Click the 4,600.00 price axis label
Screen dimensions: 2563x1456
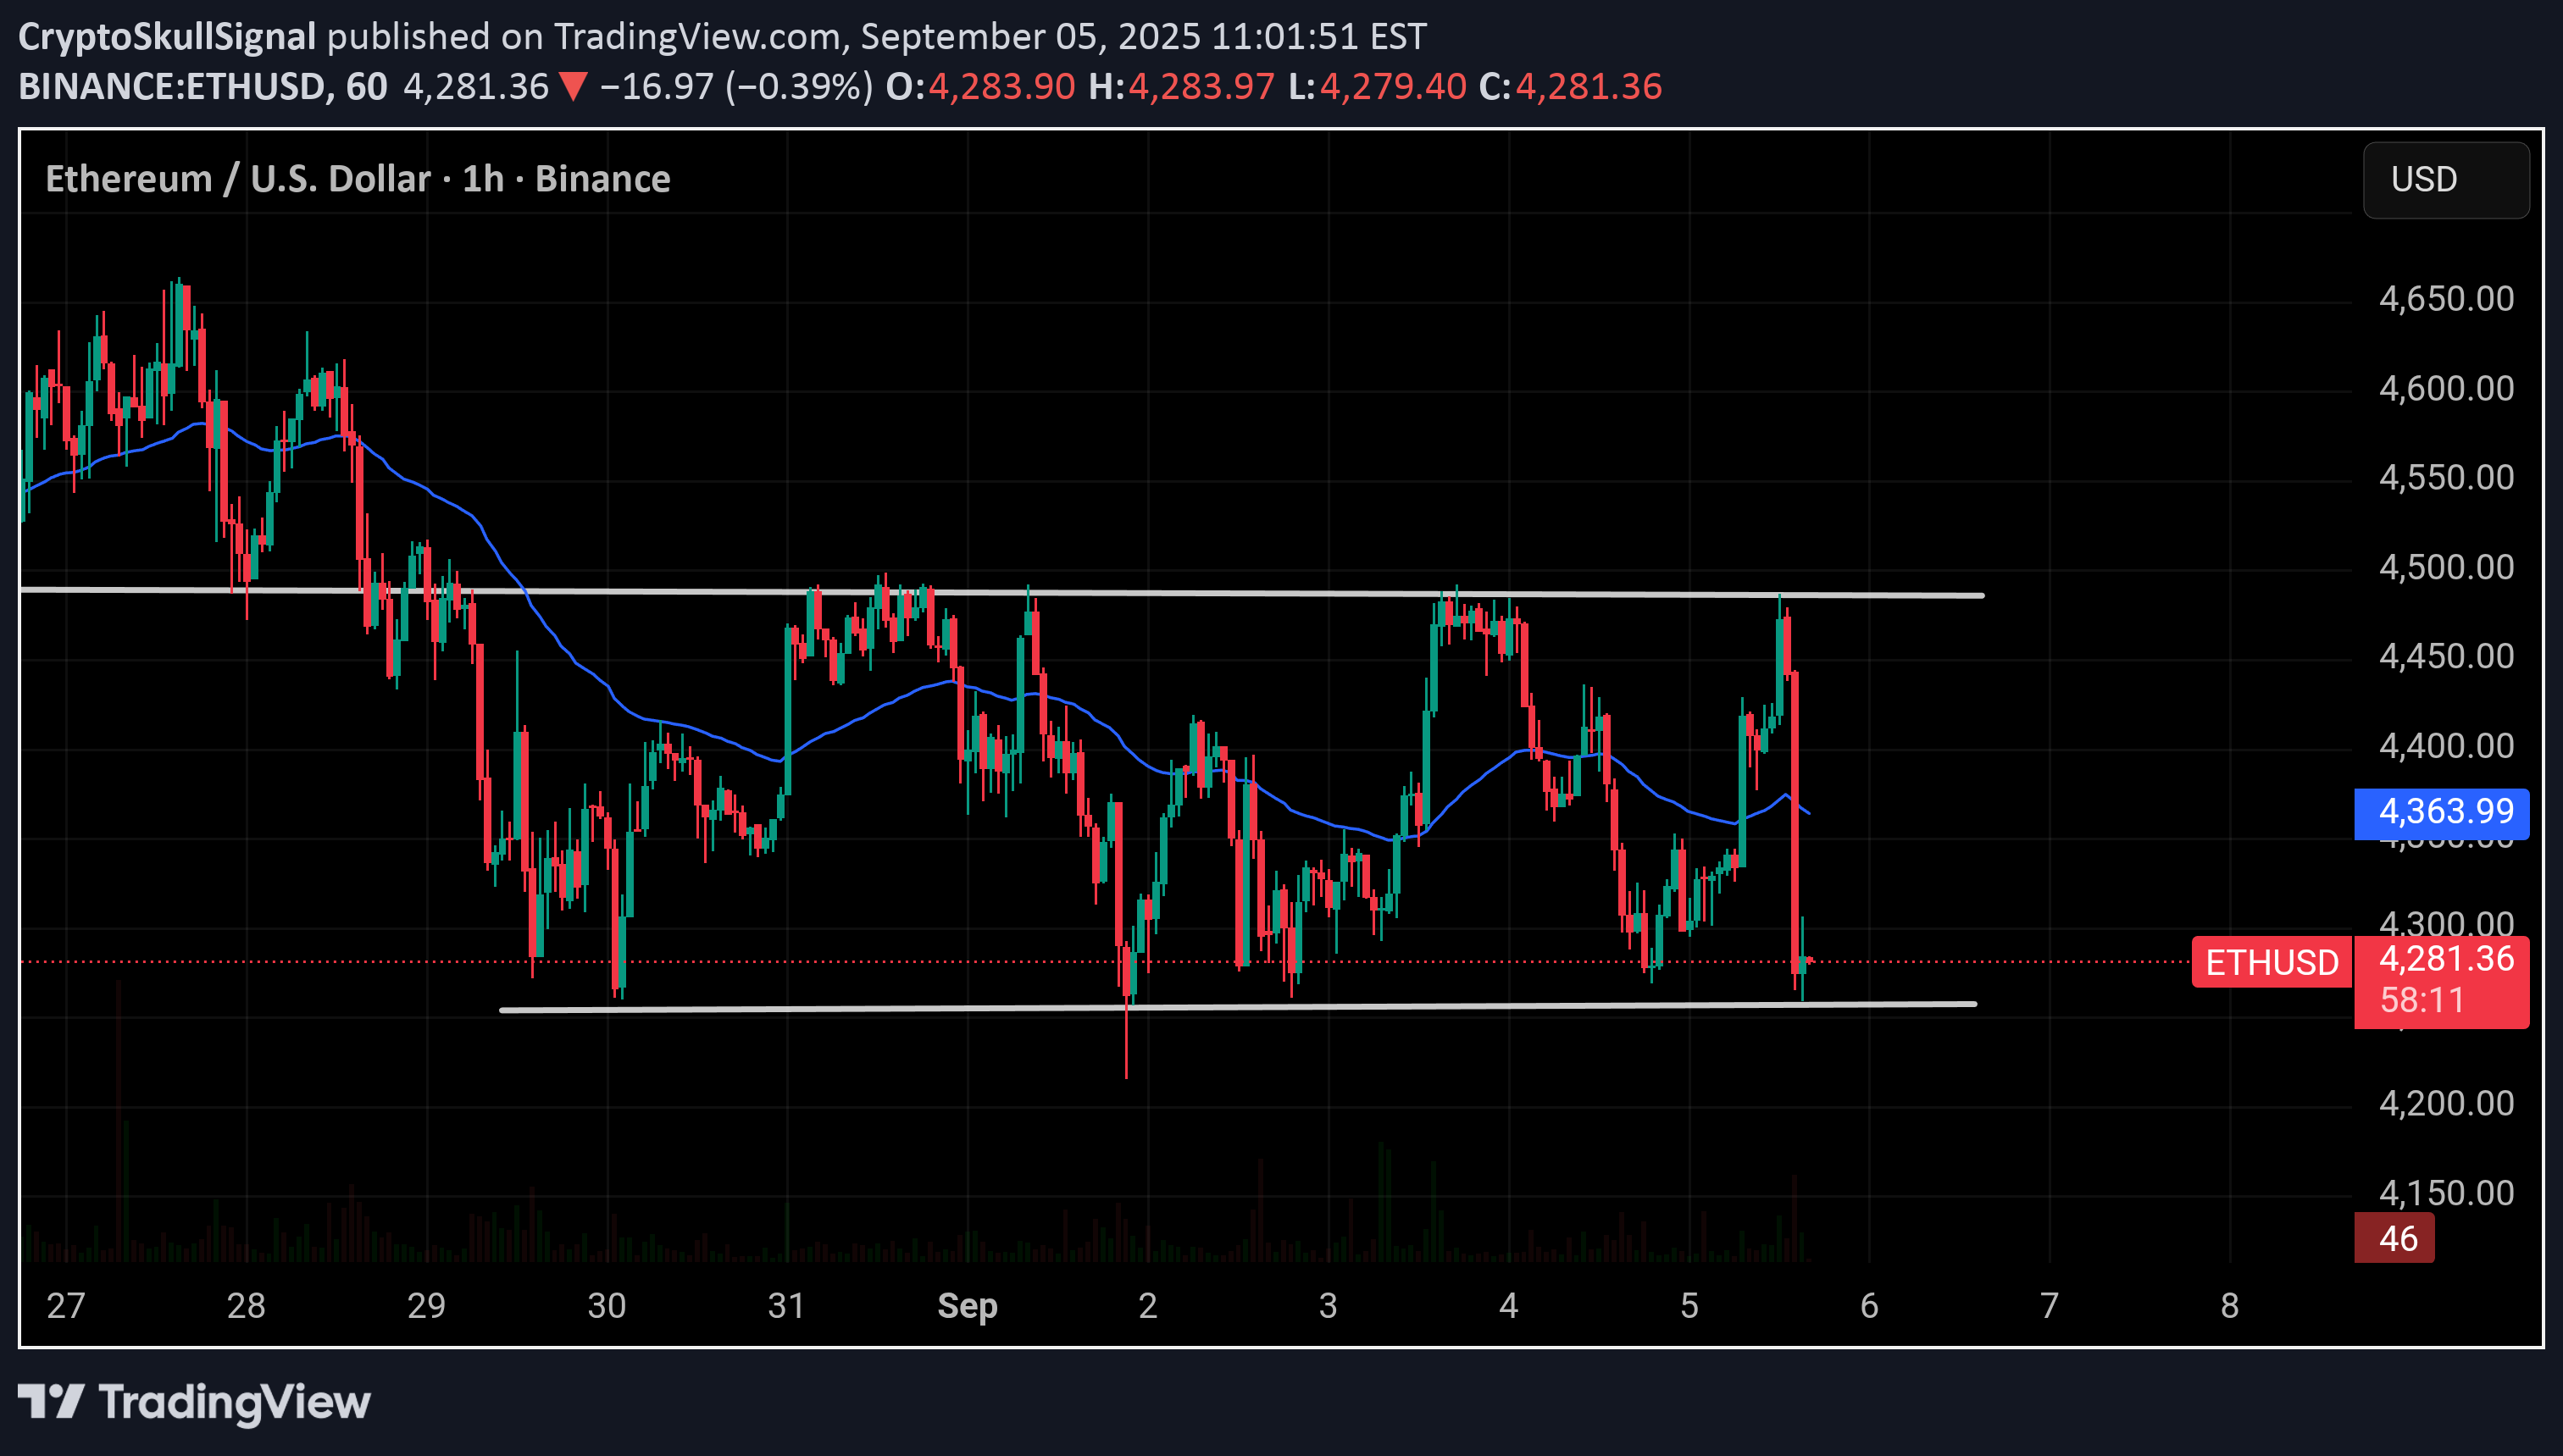point(2446,388)
